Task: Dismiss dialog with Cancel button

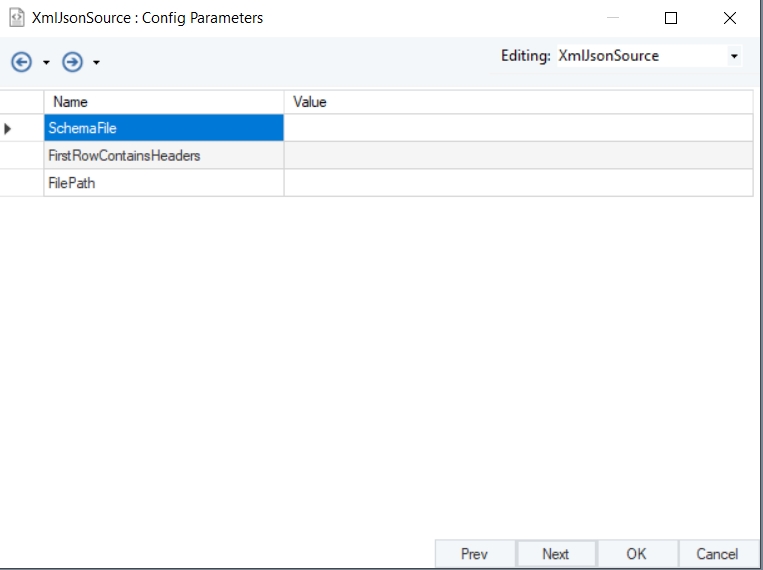Action: click(717, 554)
